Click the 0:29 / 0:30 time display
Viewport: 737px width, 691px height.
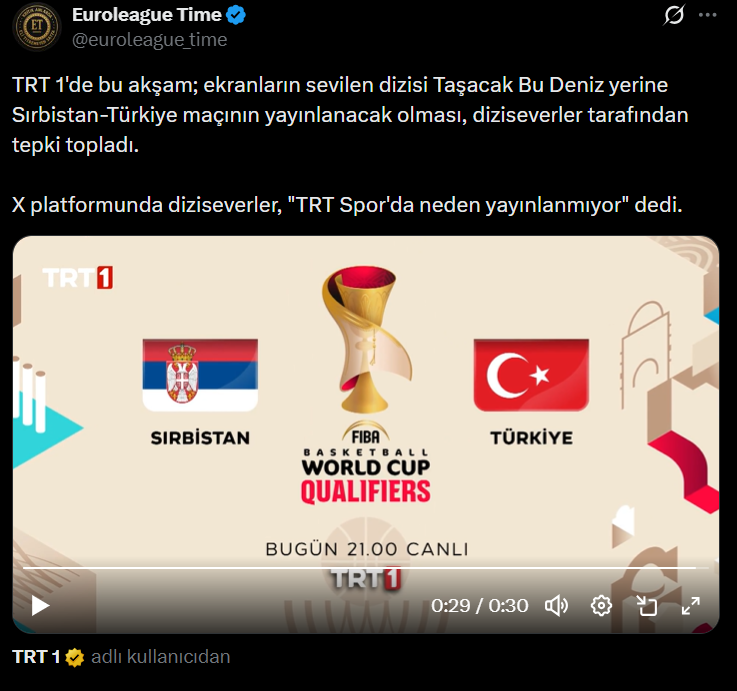(479, 605)
